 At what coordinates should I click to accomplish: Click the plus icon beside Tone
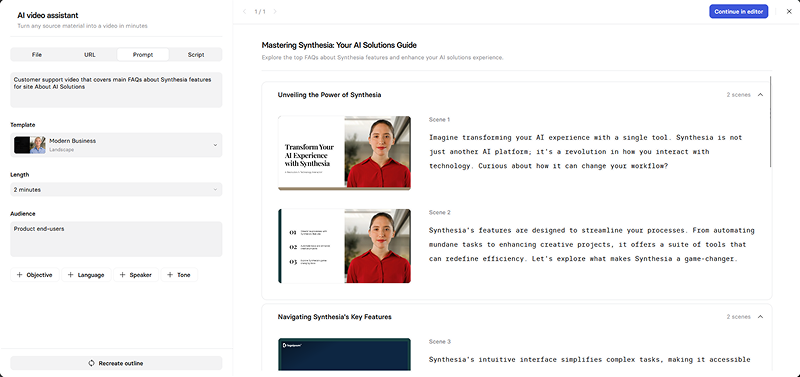170,275
